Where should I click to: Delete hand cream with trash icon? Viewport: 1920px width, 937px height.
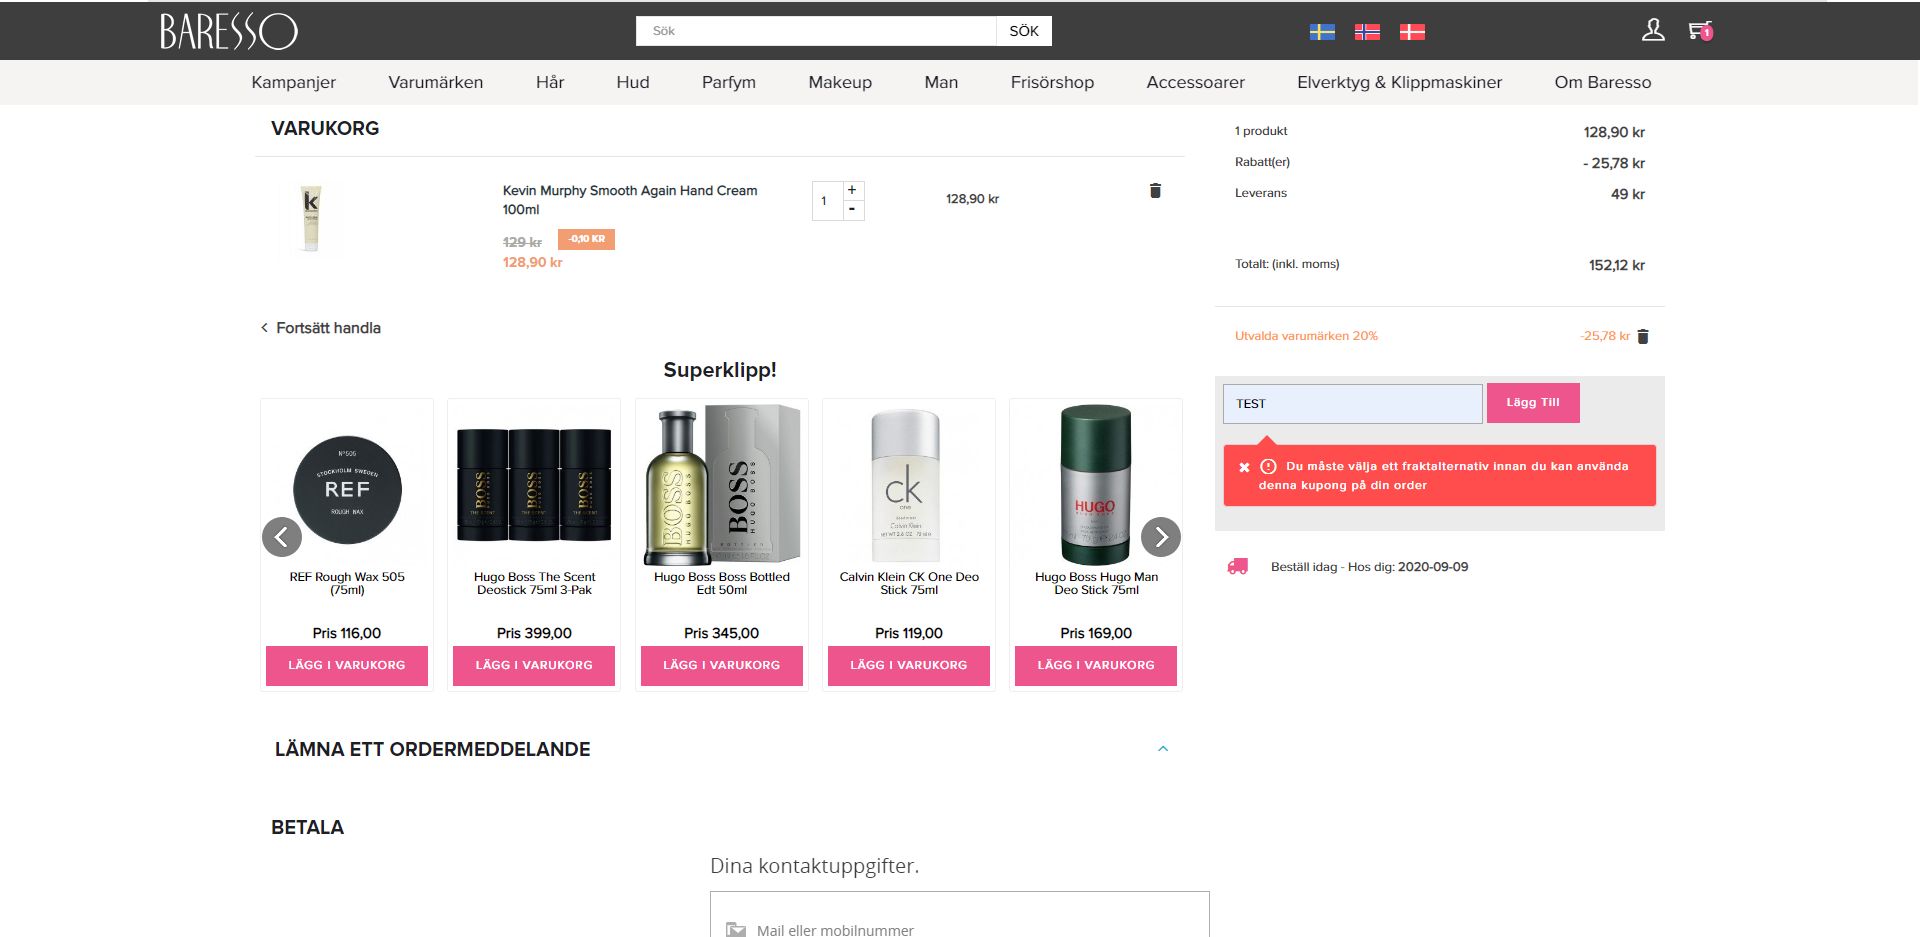point(1155,191)
